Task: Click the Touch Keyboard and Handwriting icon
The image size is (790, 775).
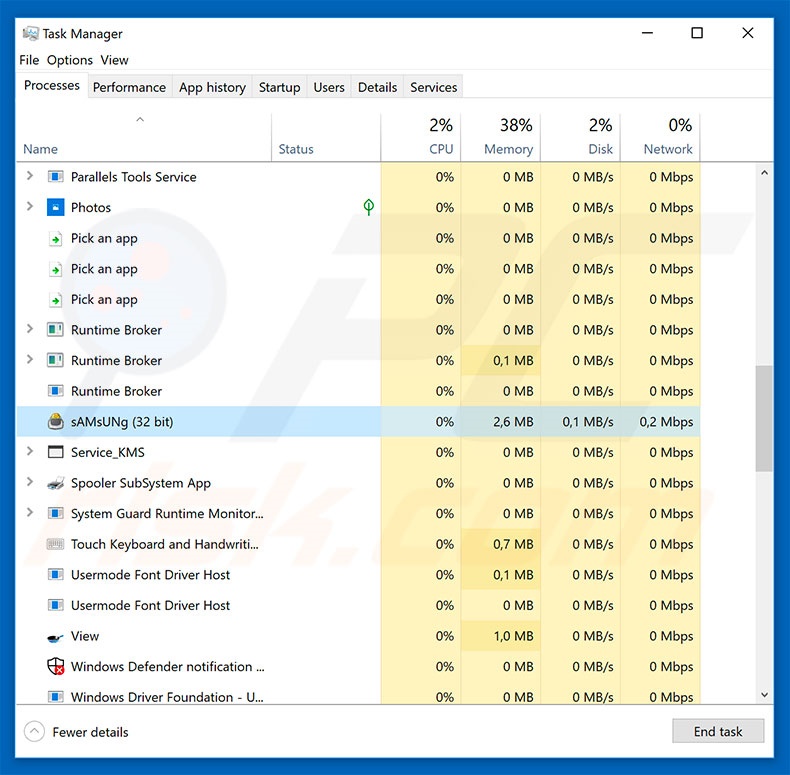Action: pyautogui.click(x=56, y=545)
